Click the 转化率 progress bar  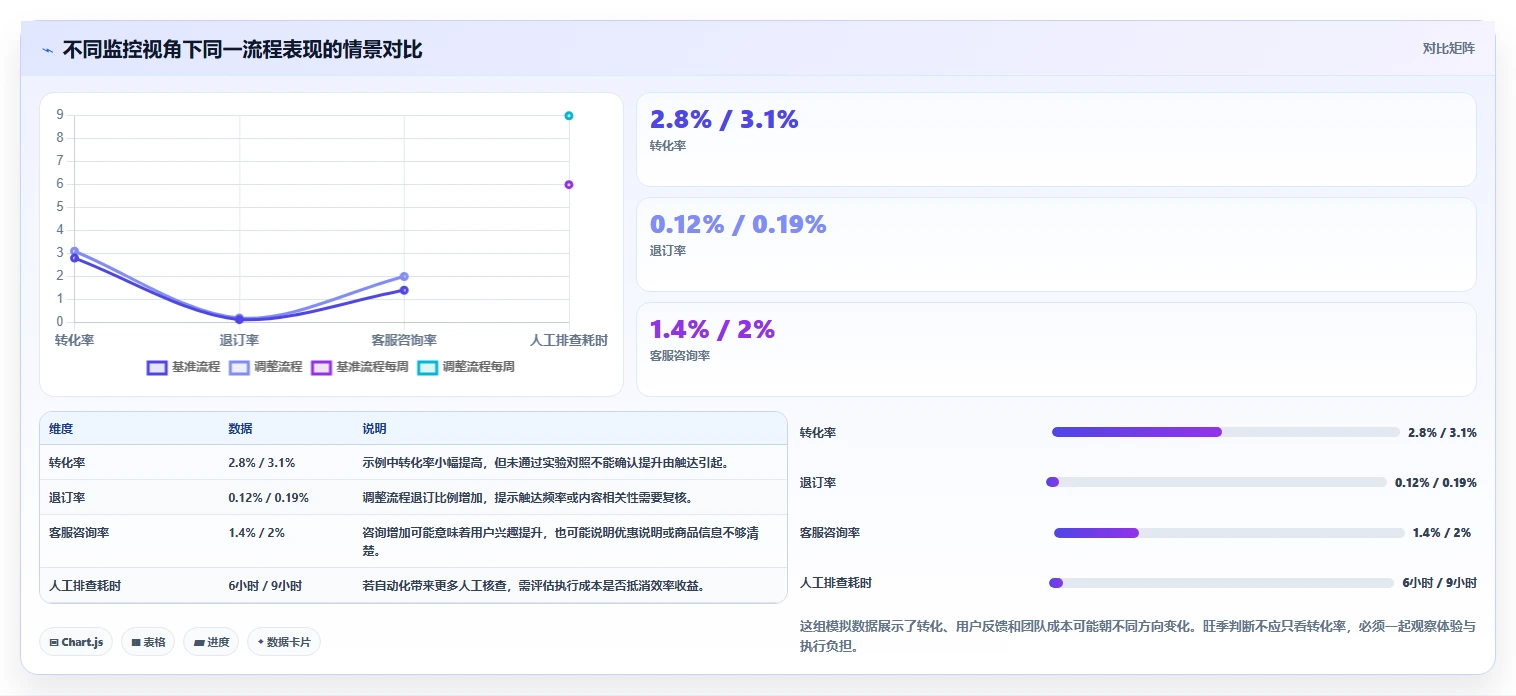pos(1226,432)
